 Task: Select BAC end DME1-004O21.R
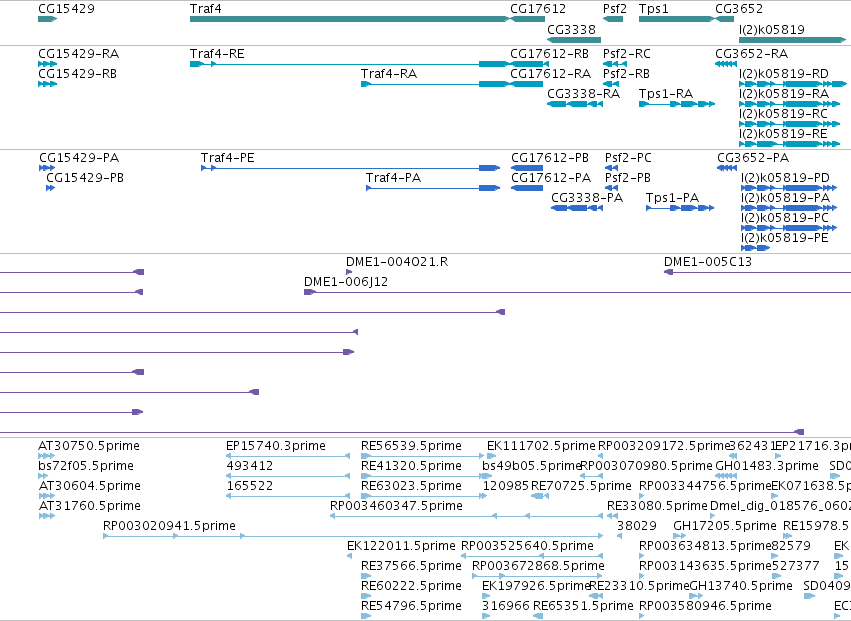click(x=349, y=272)
